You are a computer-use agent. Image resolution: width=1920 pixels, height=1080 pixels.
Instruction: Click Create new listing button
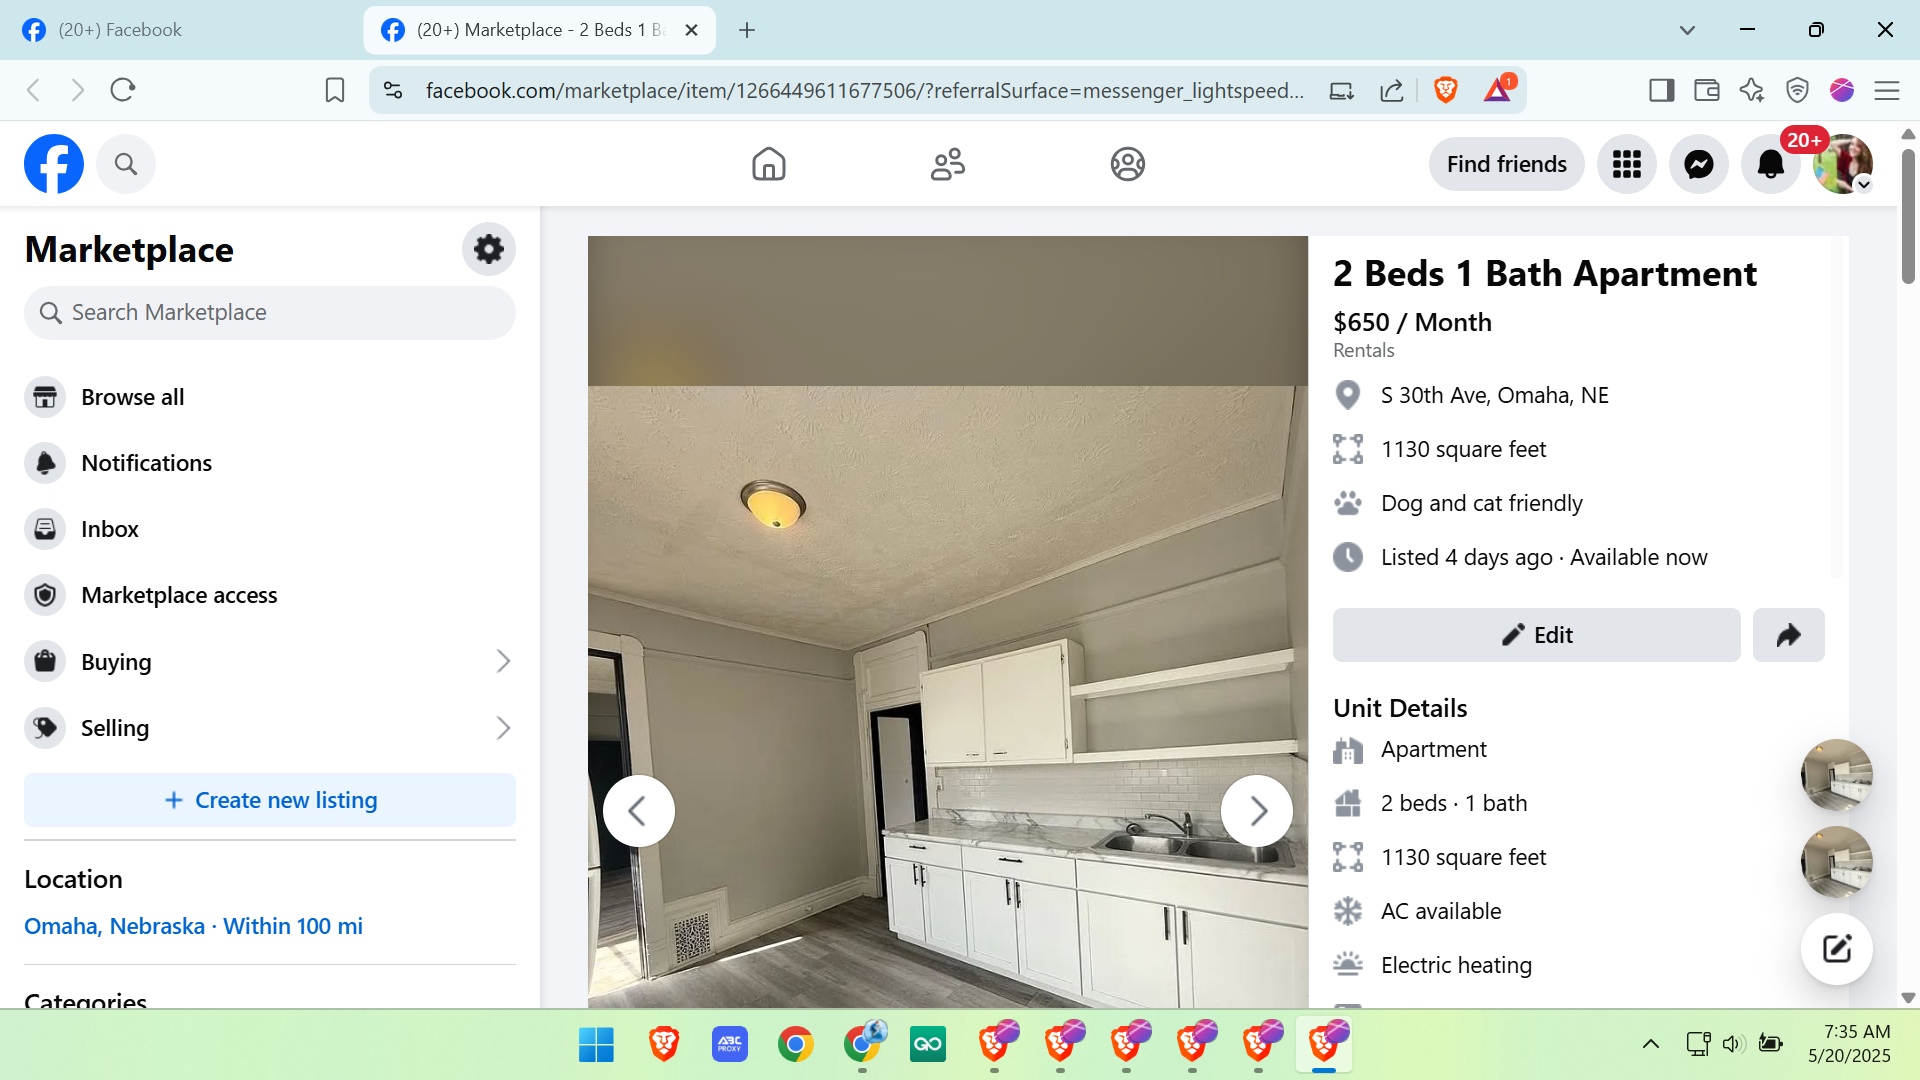click(270, 800)
